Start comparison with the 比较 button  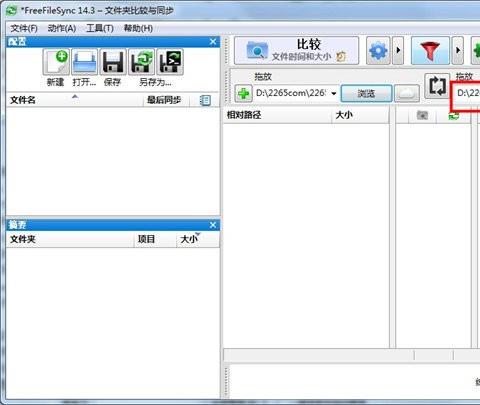[x=297, y=51]
